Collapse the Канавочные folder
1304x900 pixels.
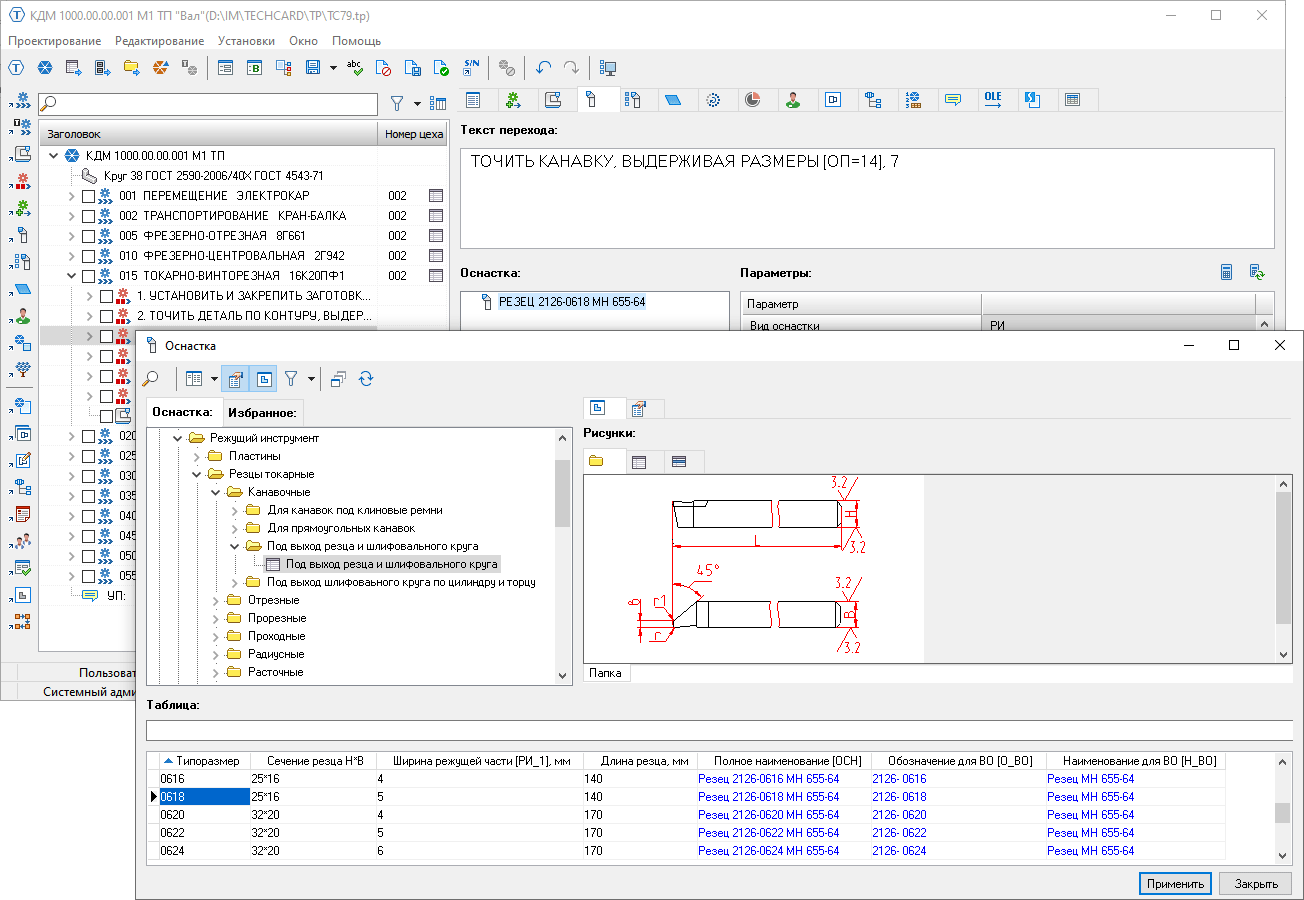[x=216, y=492]
